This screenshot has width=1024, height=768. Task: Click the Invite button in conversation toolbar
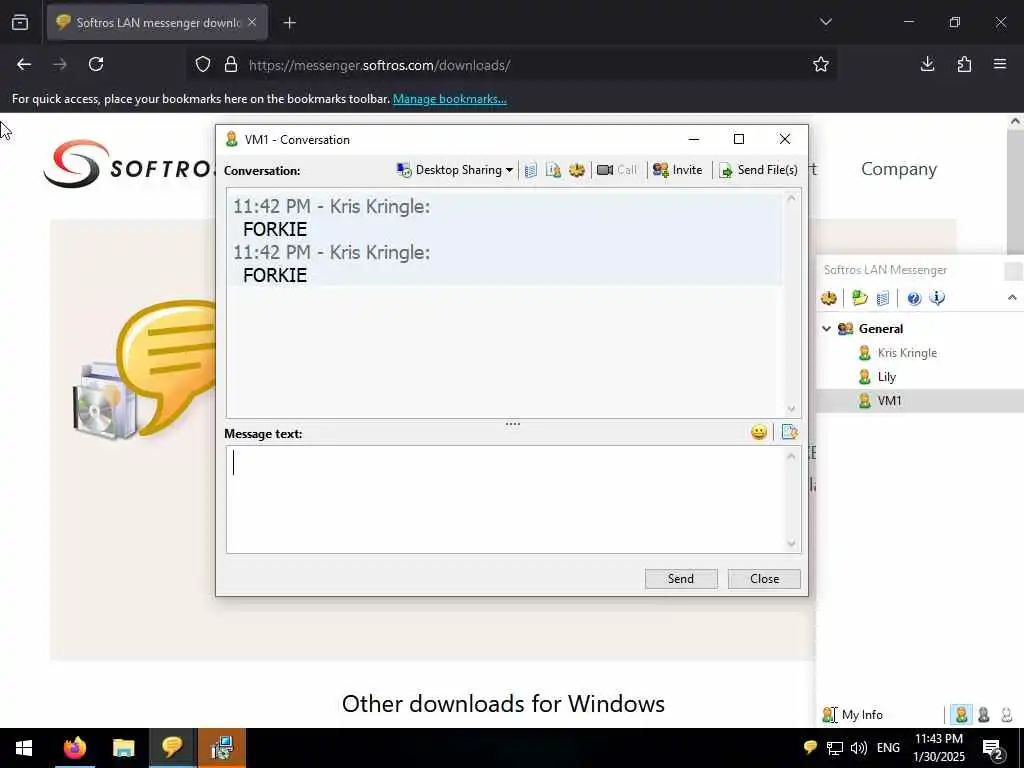click(x=678, y=170)
